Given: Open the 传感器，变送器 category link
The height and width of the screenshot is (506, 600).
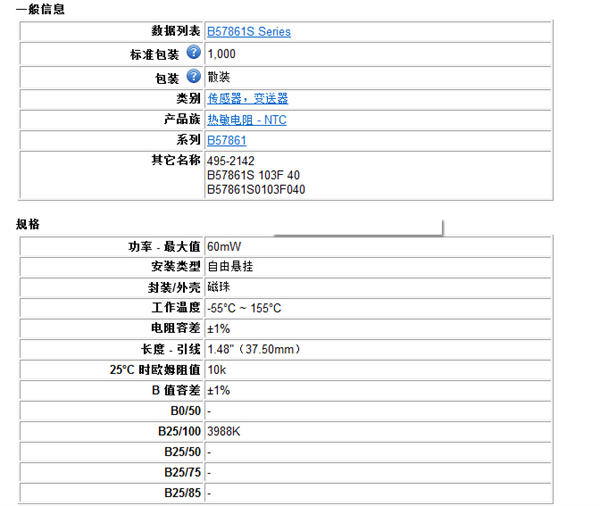Looking at the screenshot, I should pyautogui.click(x=247, y=98).
